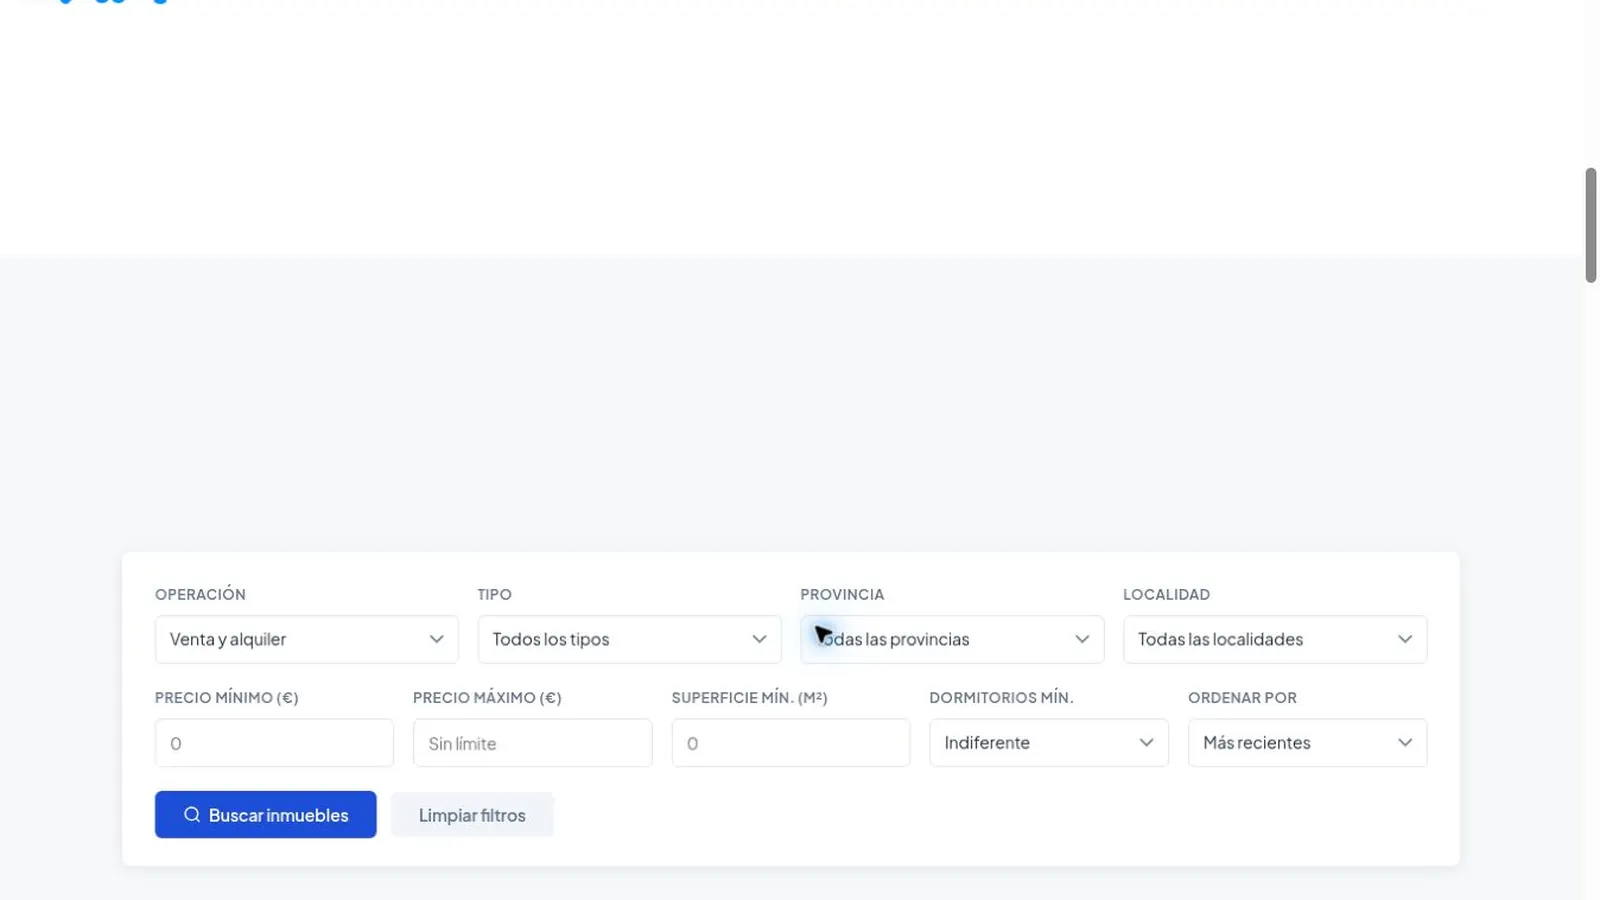Click the page vertical scrollbar thumb

pyautogui.click(x=1591, y=225)
